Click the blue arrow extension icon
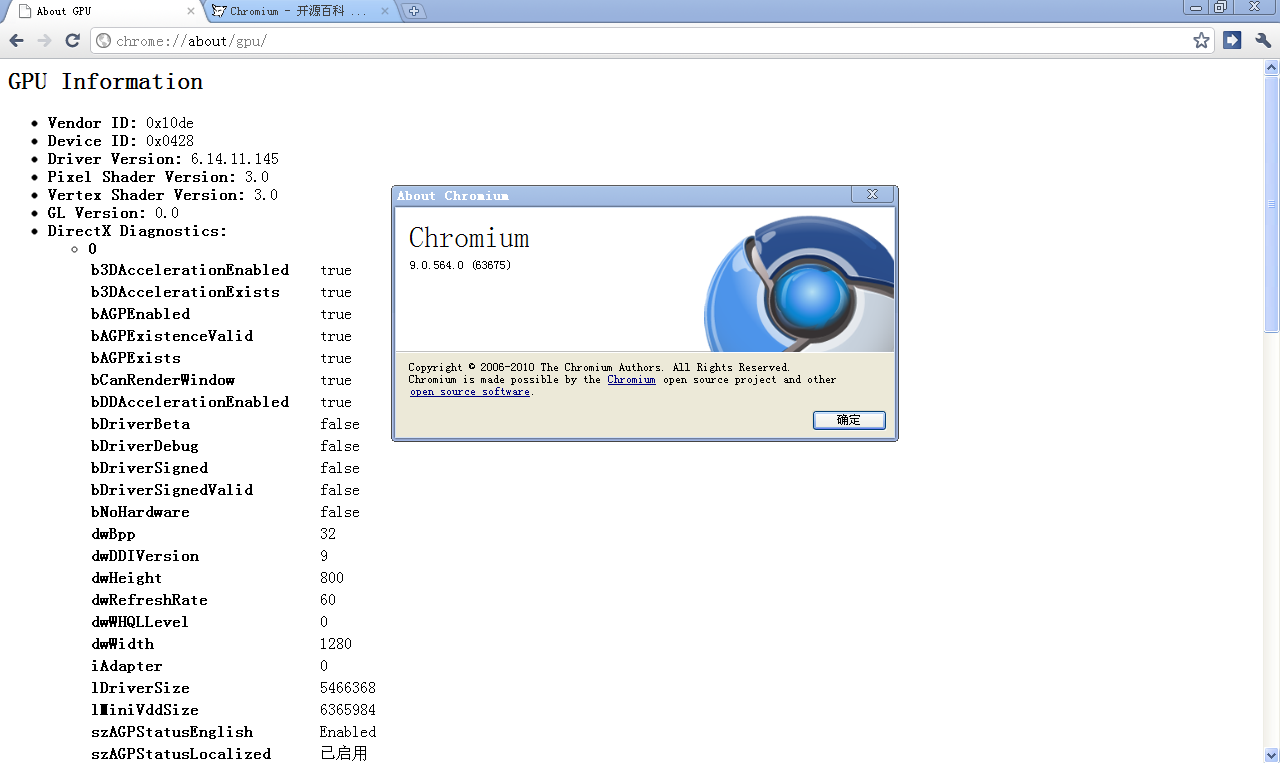The height and width of the screenshot is (763, 1280). pos(1232,41)
